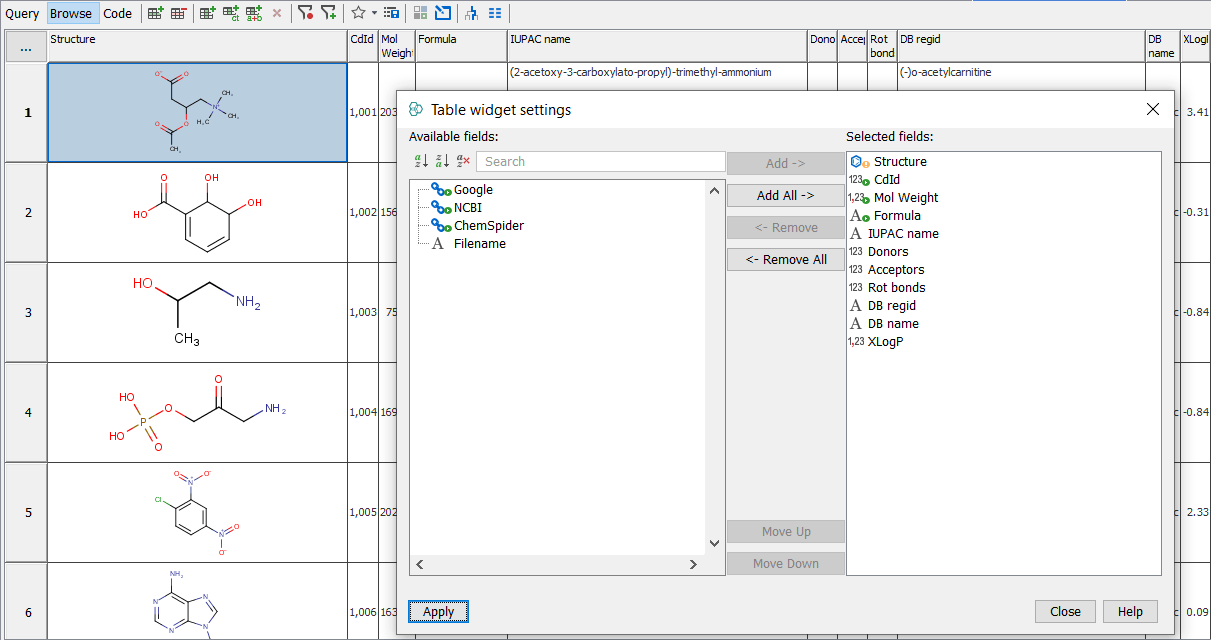This screenshot has width=1211, height=640.
Task: Click the add row toolbar icon
Action: click(x=155, y=13)
